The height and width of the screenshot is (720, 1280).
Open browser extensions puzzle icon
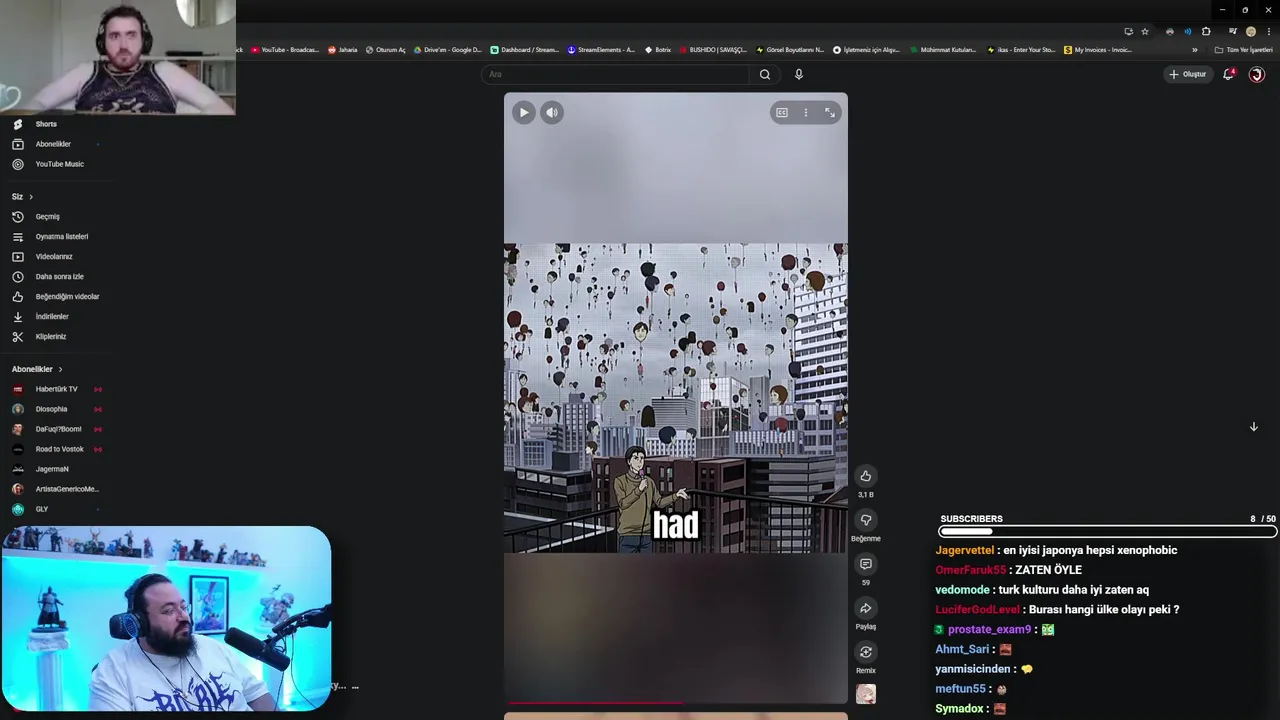coord(1206,32)
